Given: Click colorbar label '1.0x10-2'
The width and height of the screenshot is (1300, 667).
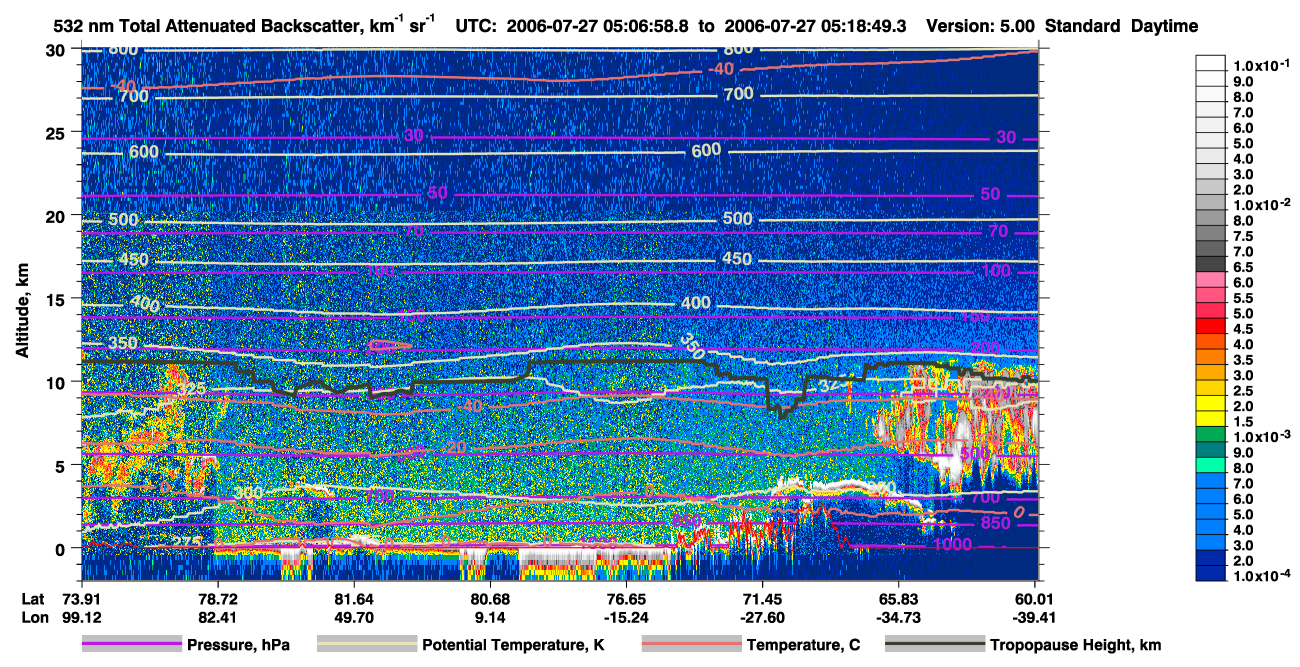Looking at the screenshot, I should point(1262,204).
